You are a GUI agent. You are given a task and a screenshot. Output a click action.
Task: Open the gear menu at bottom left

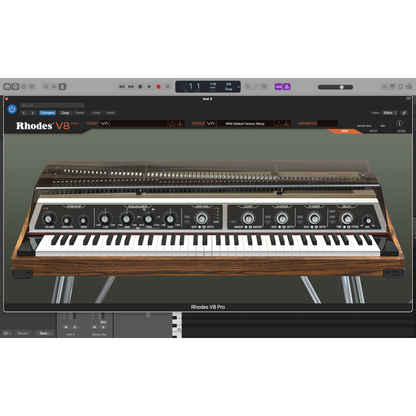pos(7,333)
